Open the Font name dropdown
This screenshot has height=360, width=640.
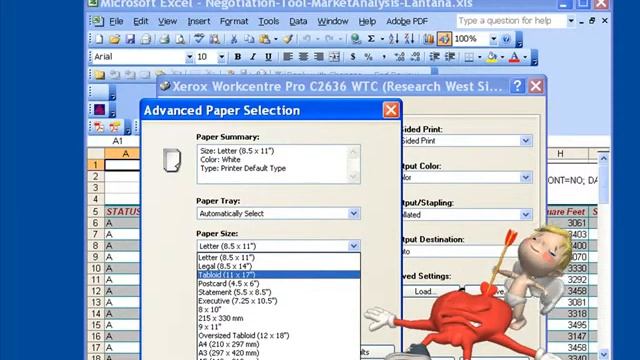189,57
